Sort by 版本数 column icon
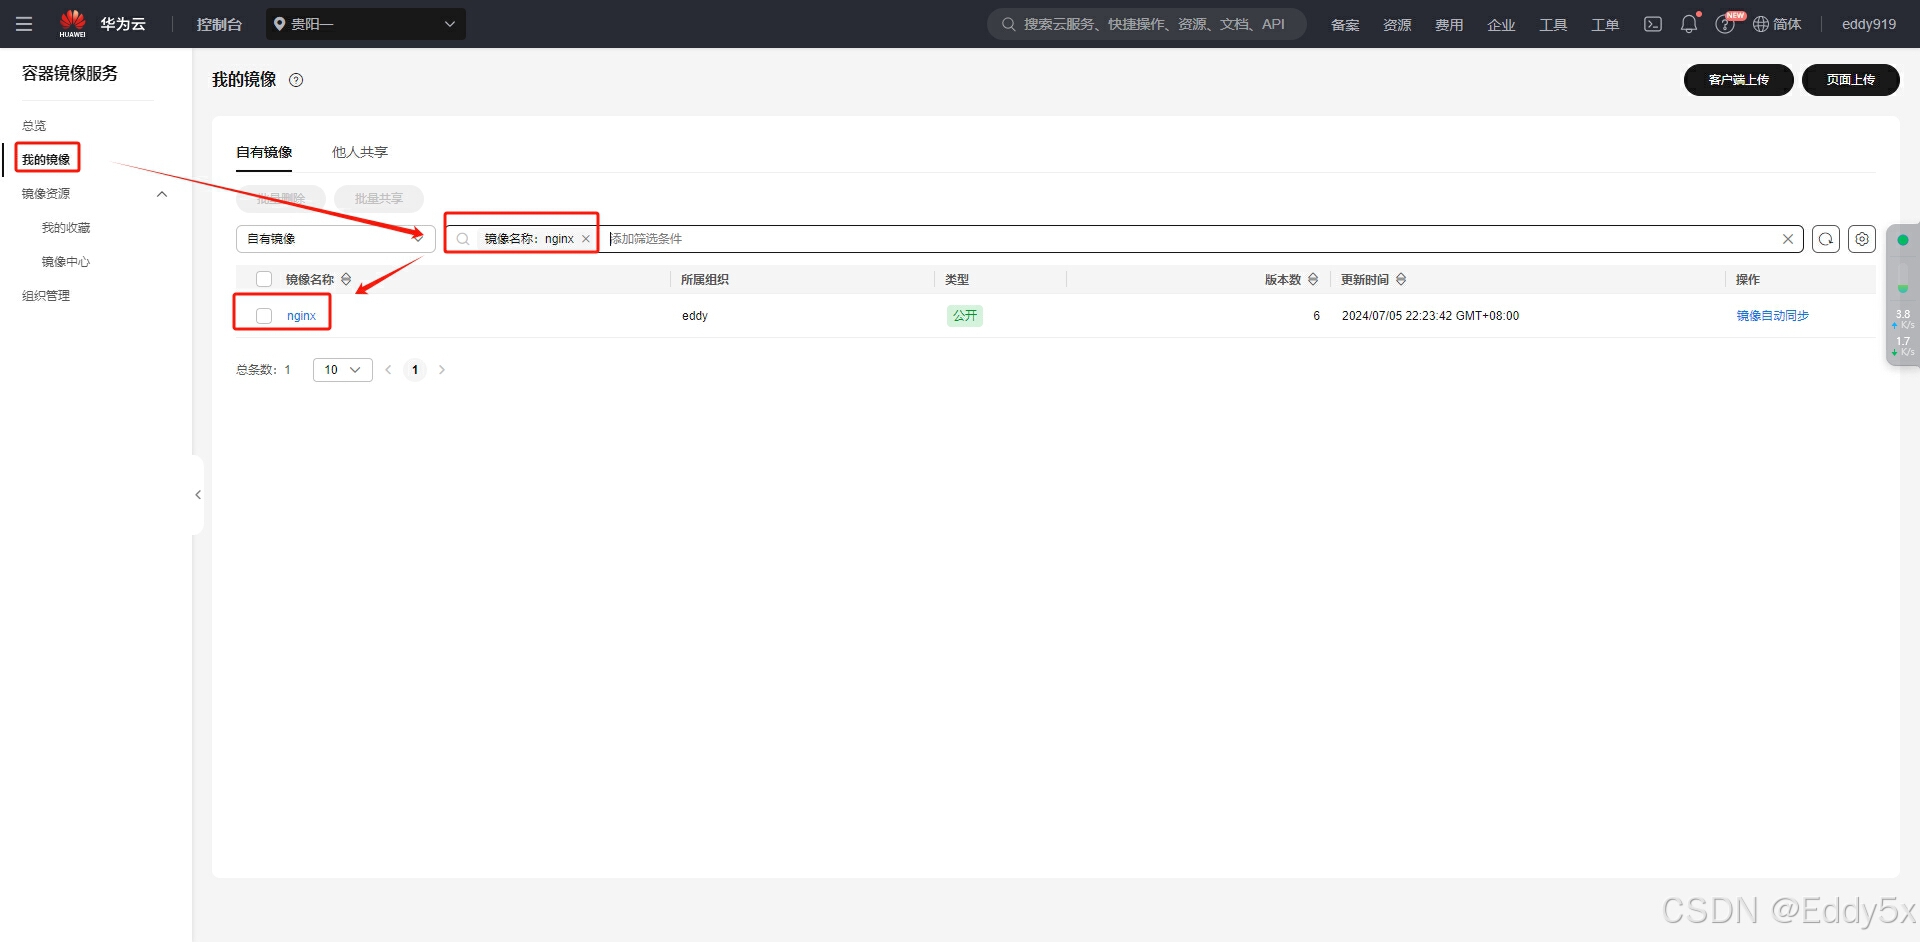The width and height of the screenshot is (1920, 942). (1313, 279)
